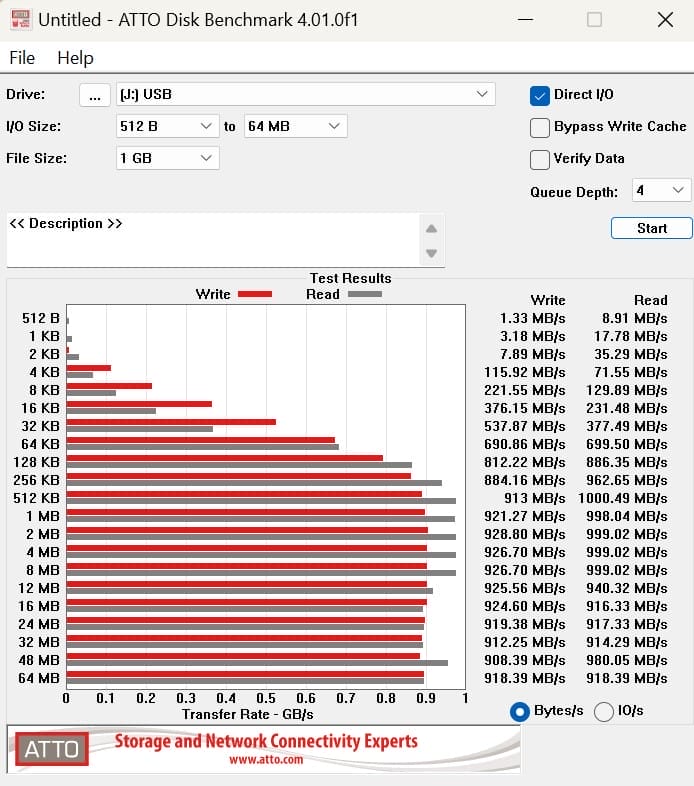Click the 4 KB row label
The height and width of the screenshot is (786, 694).
[44, 372]
